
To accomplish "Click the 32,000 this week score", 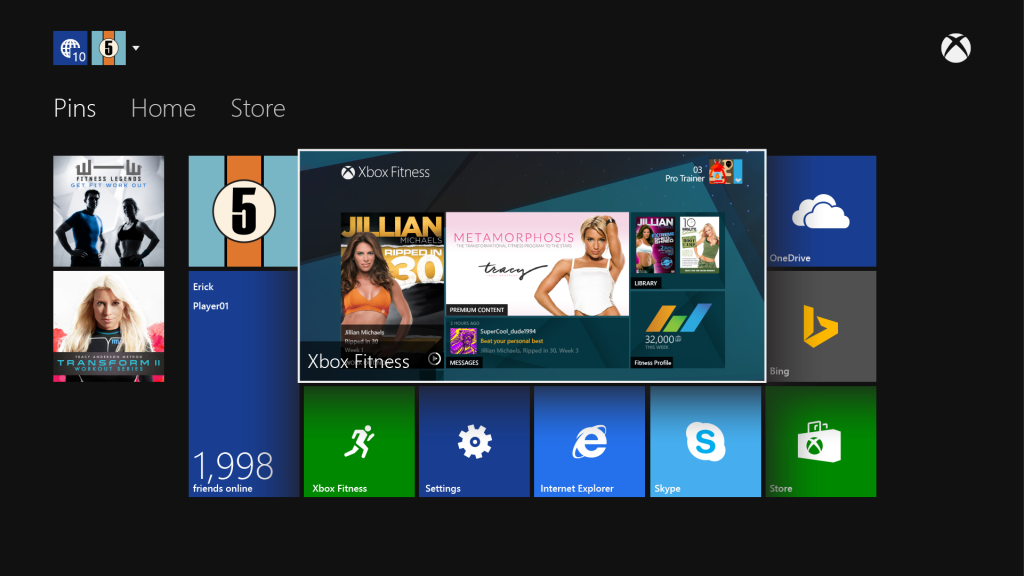I will coord(664,342).
